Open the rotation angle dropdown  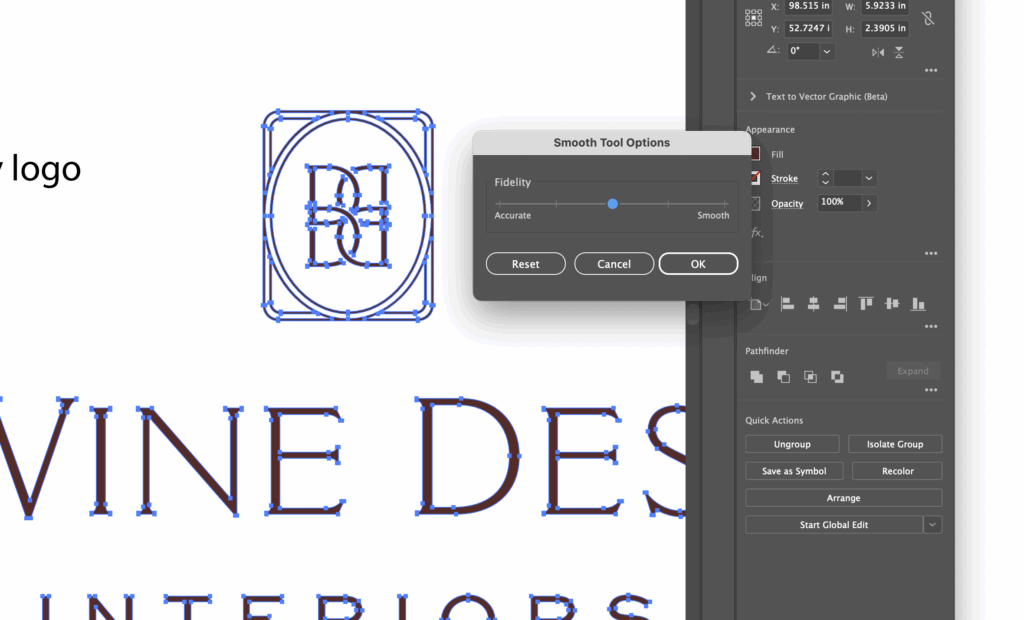tap(827, 52)
